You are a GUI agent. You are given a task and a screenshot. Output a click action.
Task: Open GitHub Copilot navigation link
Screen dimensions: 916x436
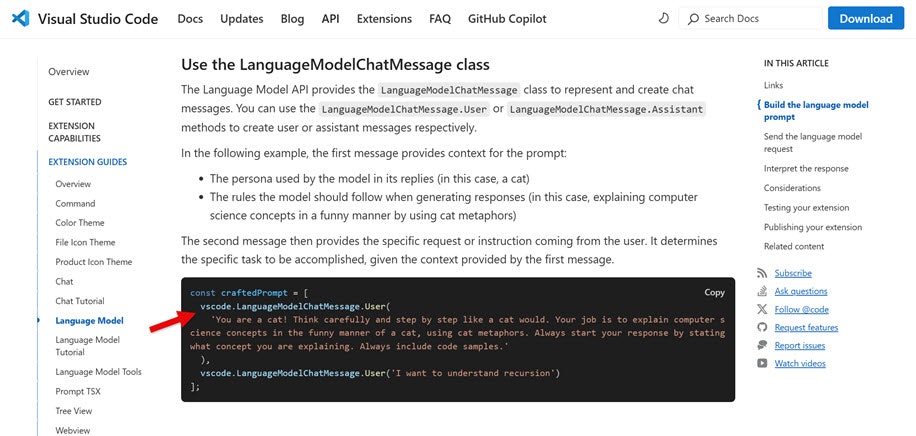tap(507, 19)
